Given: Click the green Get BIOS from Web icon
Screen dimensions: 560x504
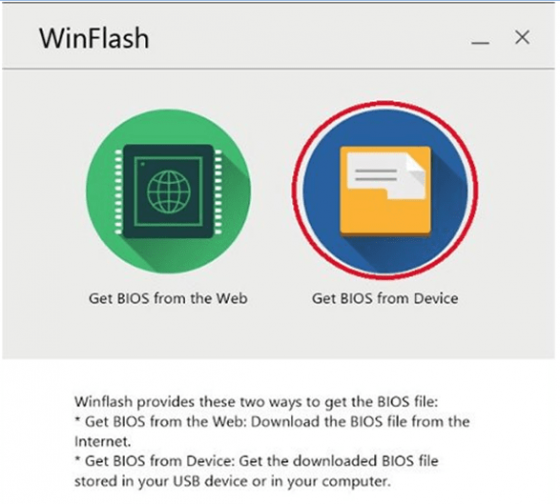Looking at the screenshot, I should [x=168, y=191].
